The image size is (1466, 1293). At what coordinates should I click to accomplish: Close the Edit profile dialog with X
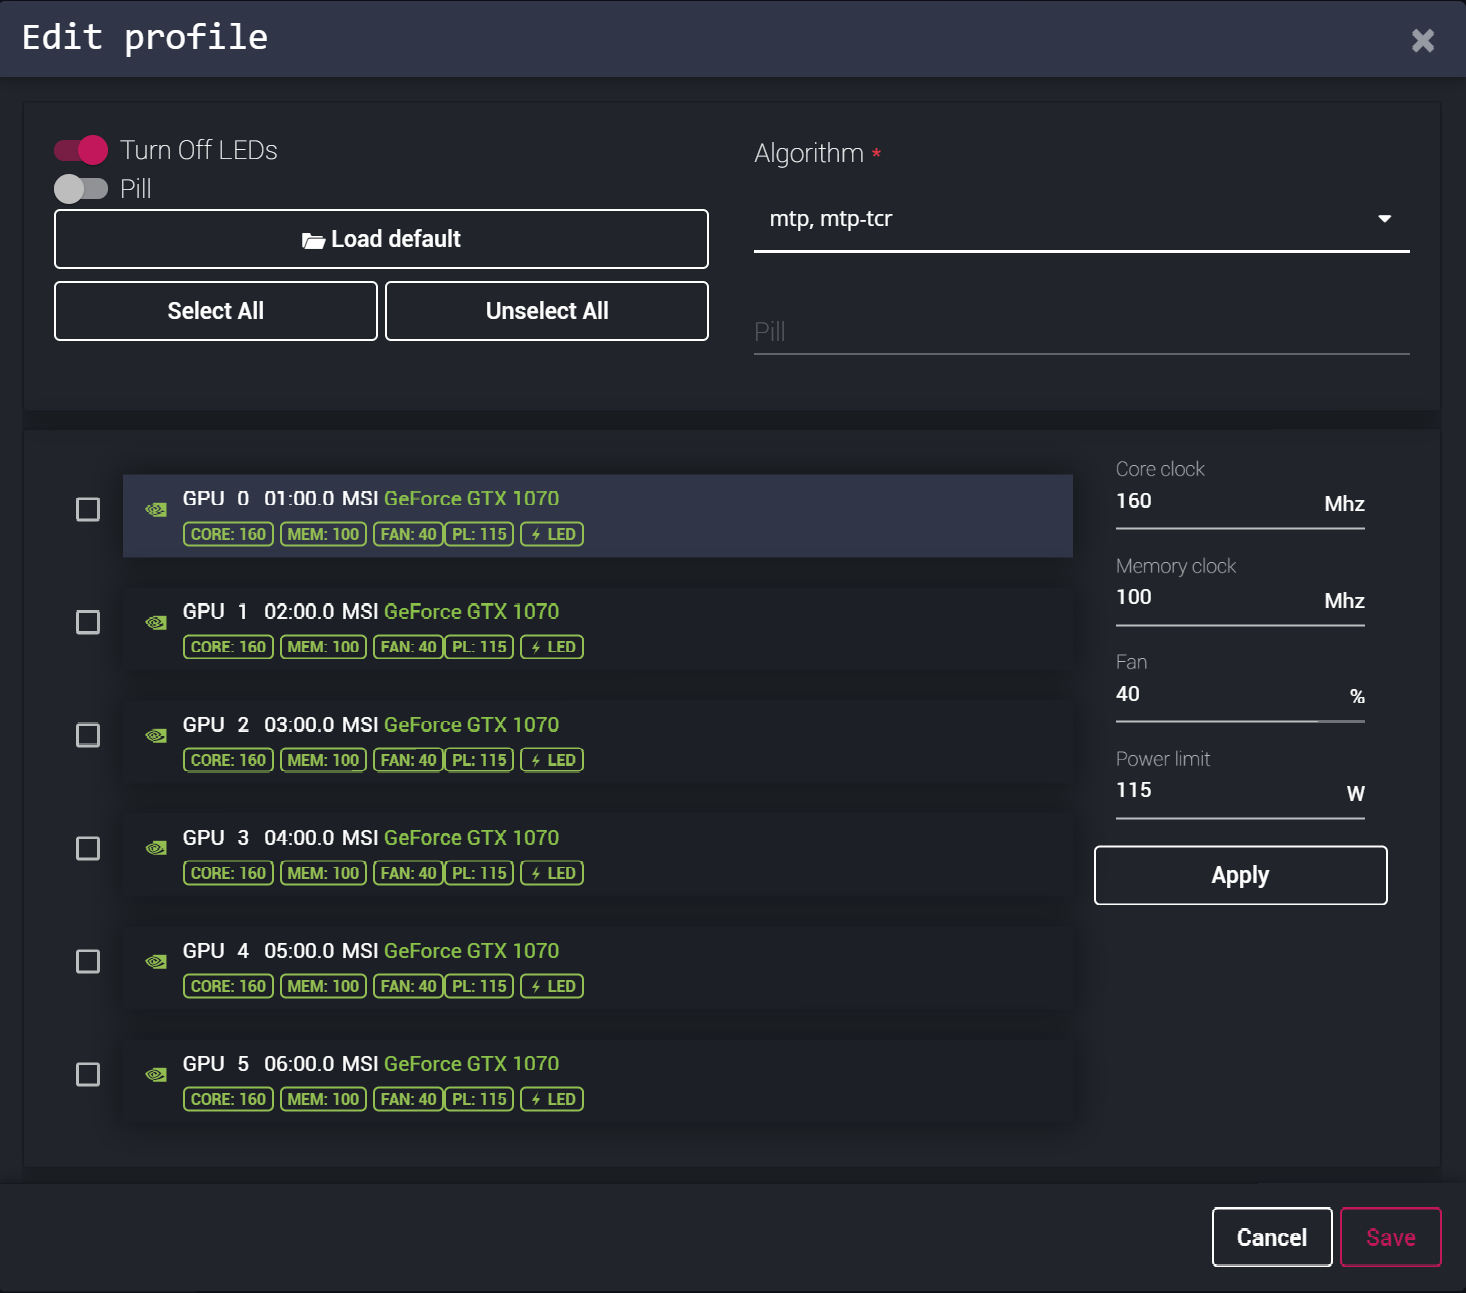pos(1422,40)
